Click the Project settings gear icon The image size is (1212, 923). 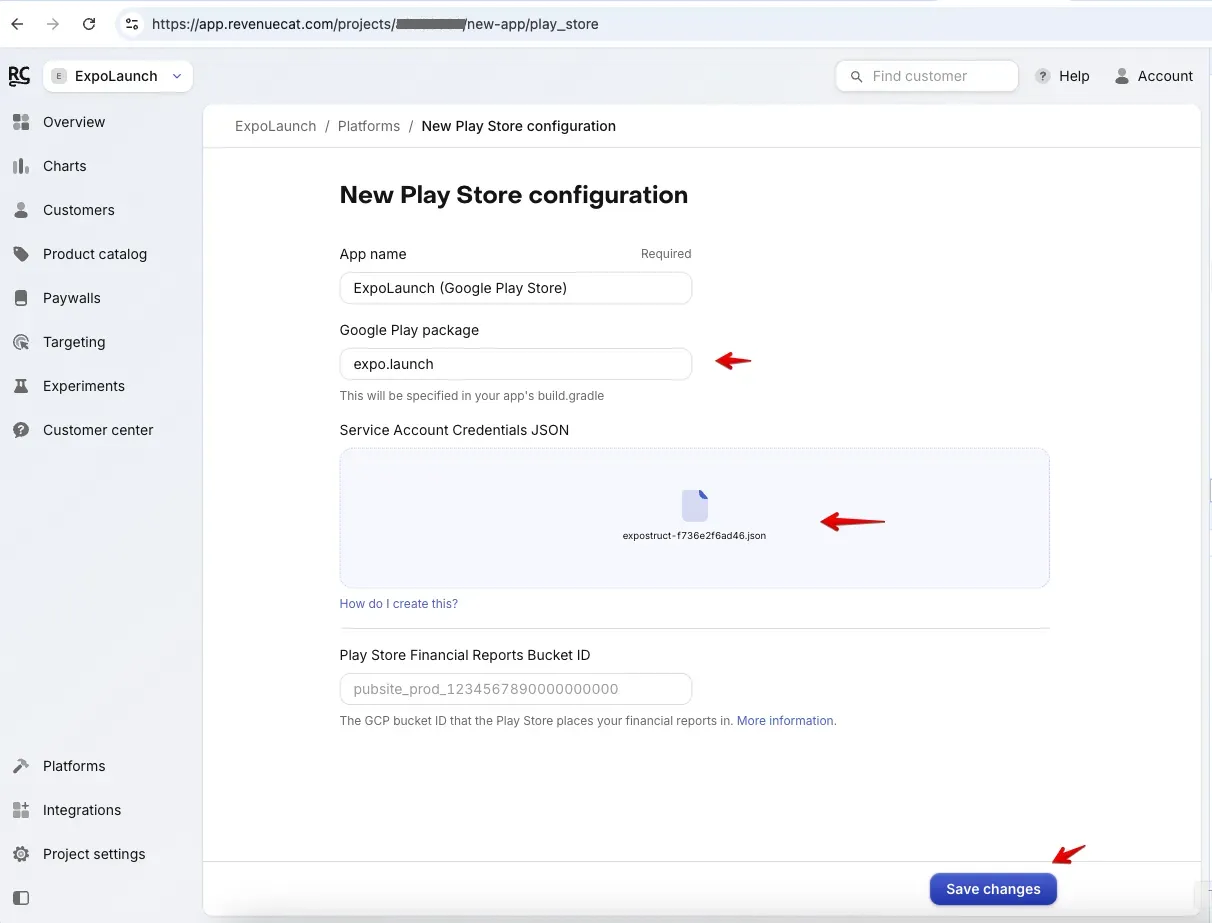click(21, 854)
